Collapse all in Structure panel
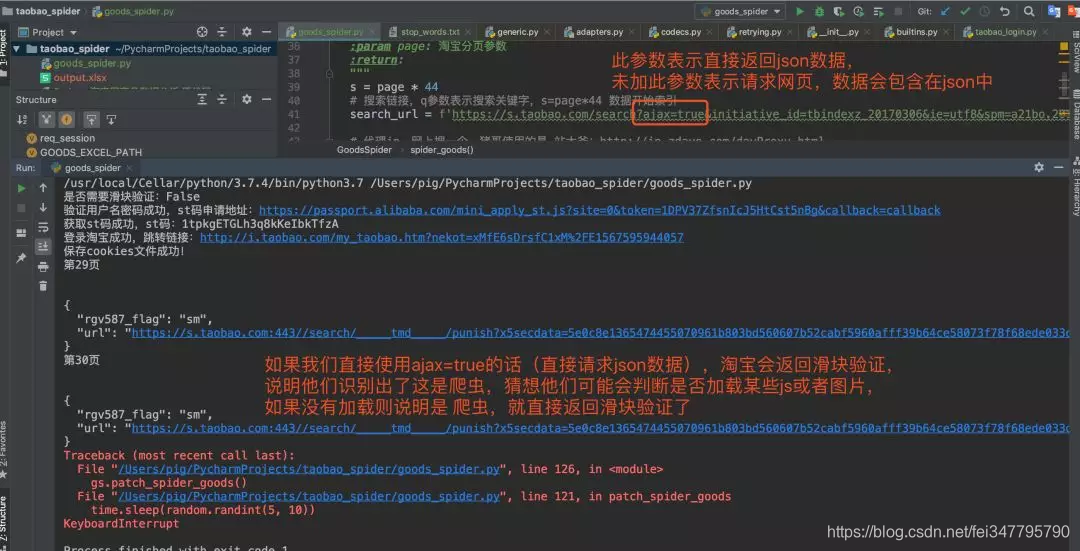This screenshot has width=1080, height=551. (222, 100)
